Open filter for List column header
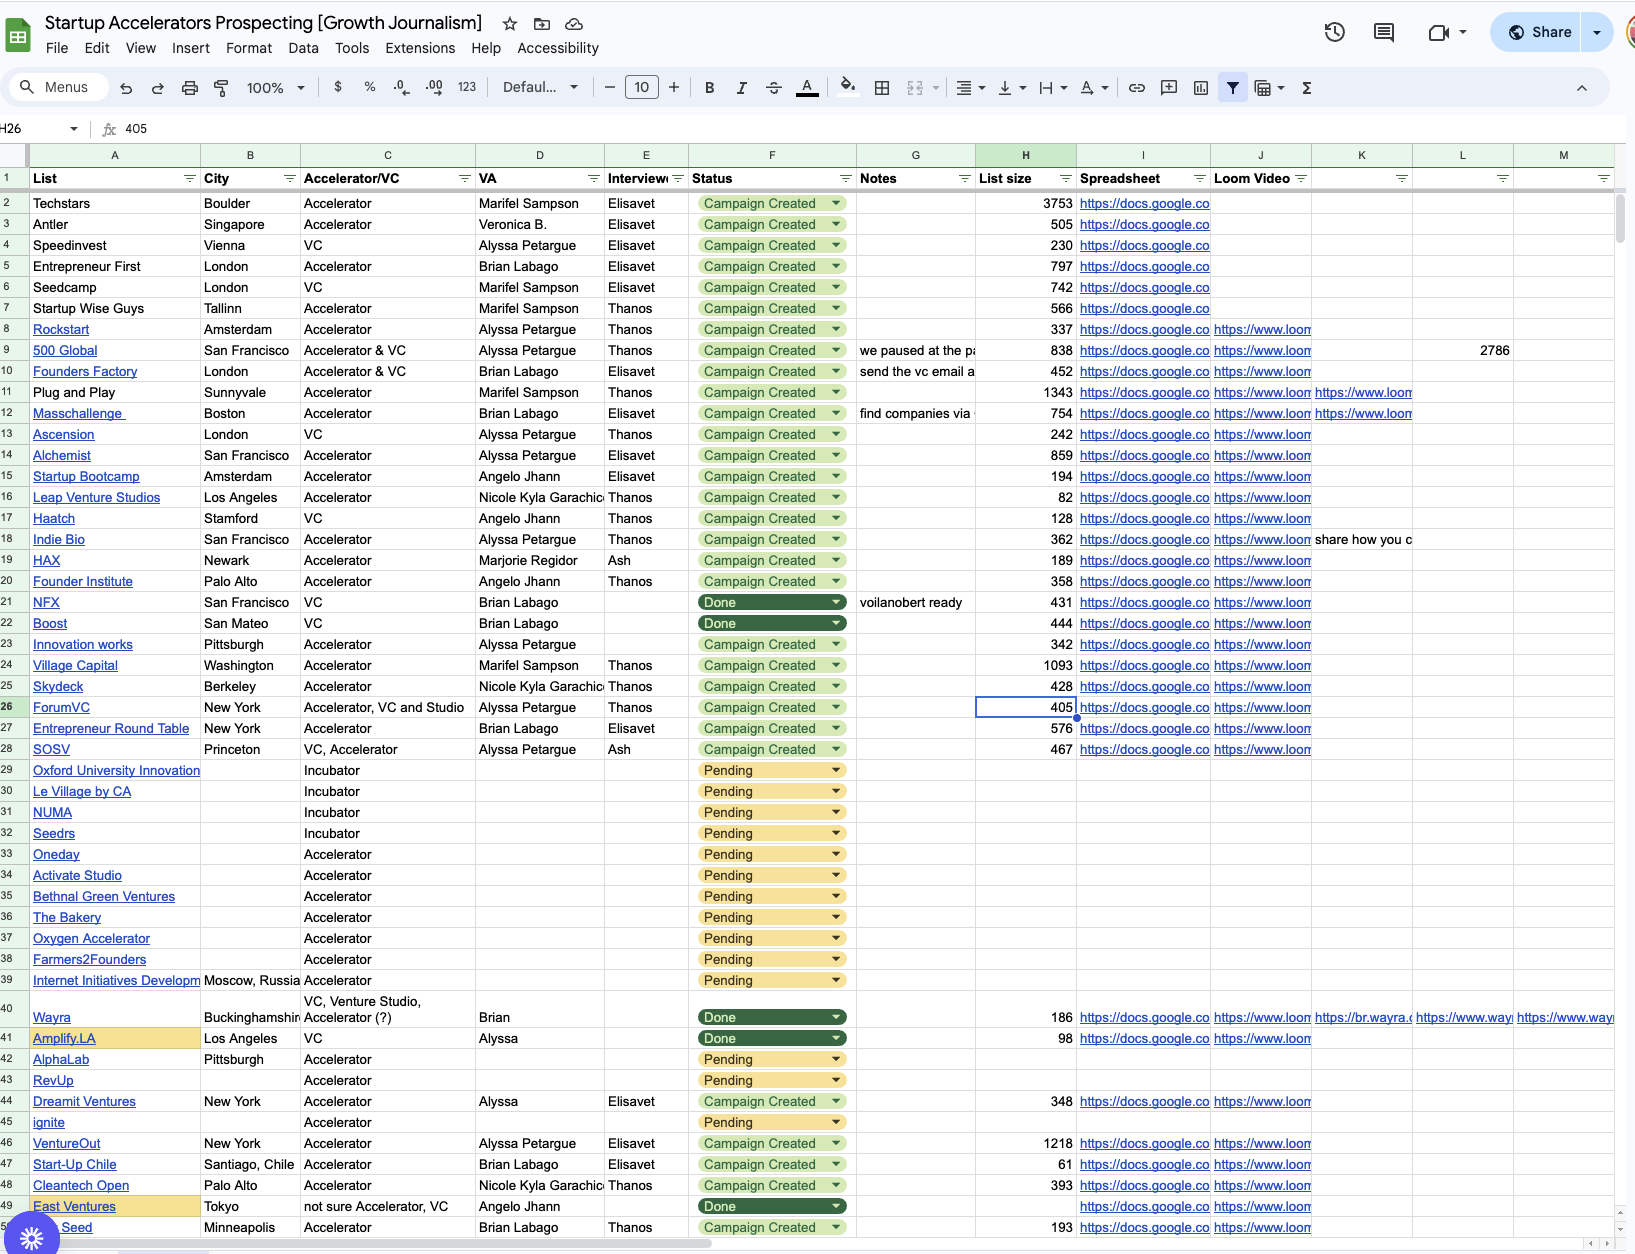Image resolution: width=1635 pixels, height=1254 pixels. click(x=190, y=179)
